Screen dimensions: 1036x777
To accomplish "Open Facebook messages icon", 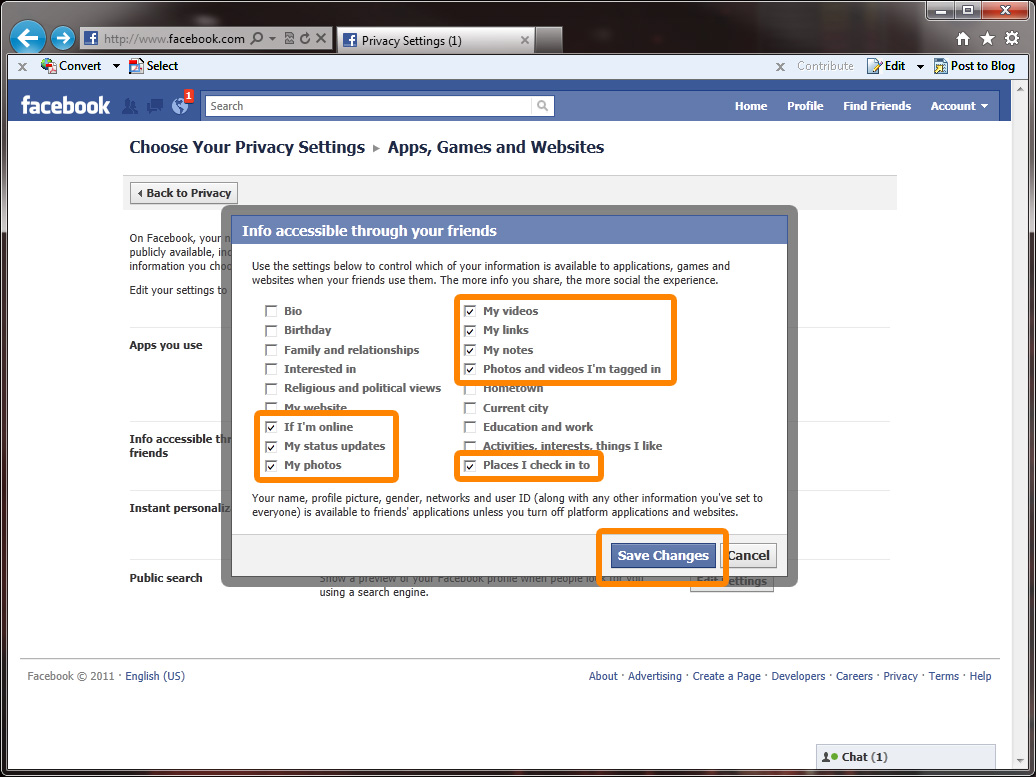I will tap(155, 106).
